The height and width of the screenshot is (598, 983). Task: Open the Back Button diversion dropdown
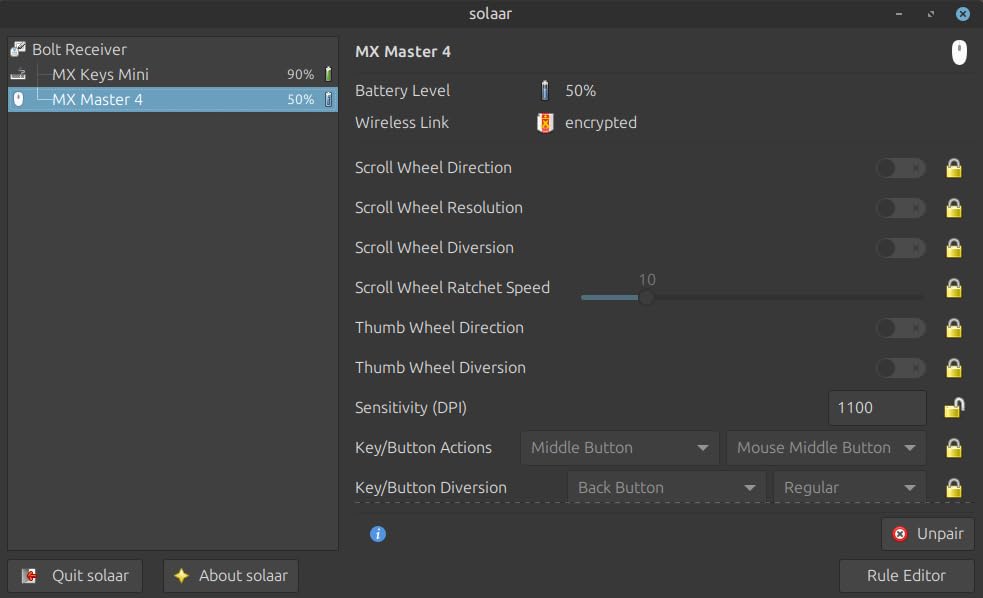tap(665, 488)
